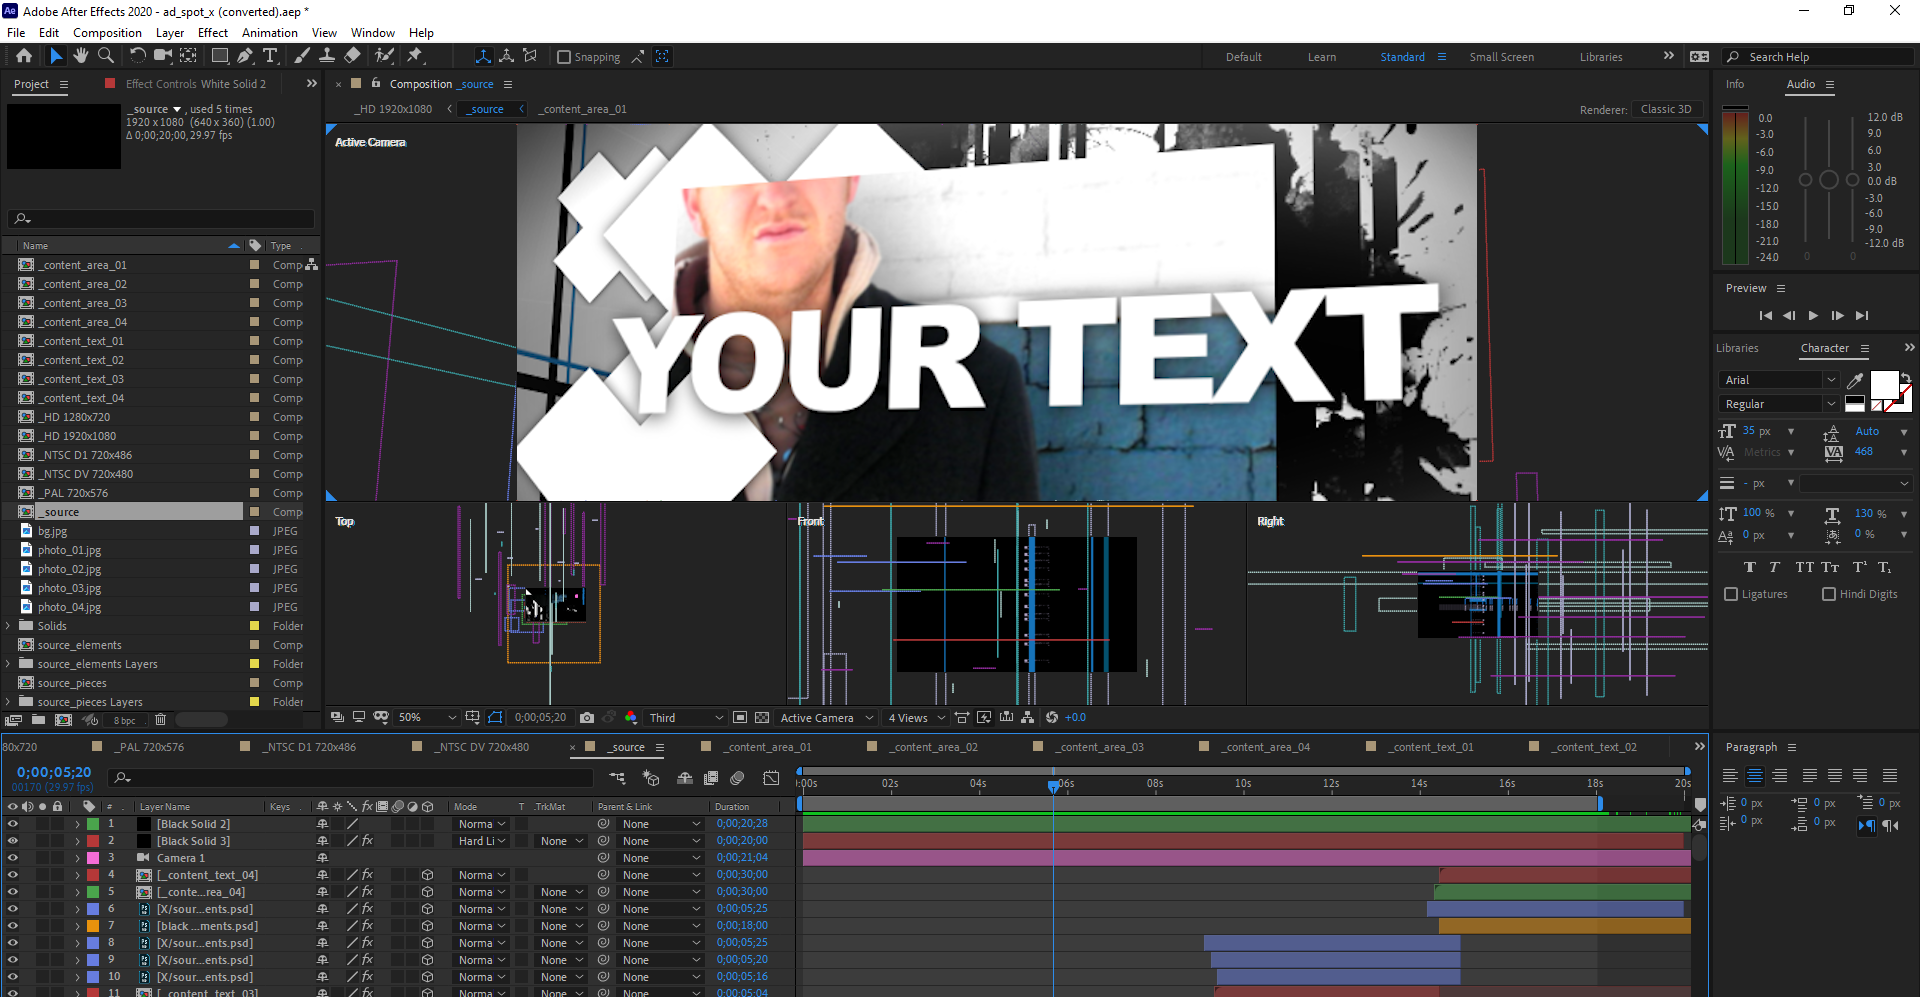Hide Camera 1 layer visibility eye
The width and height of the screenshot is (1920, 997).
pos(13,858)
